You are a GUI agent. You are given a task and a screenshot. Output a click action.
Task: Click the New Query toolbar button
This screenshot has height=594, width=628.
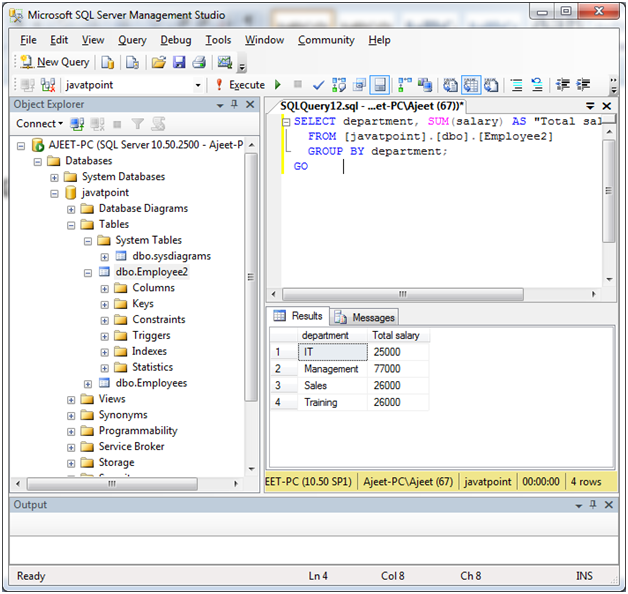pyautogui.click(x=55, y=62)
